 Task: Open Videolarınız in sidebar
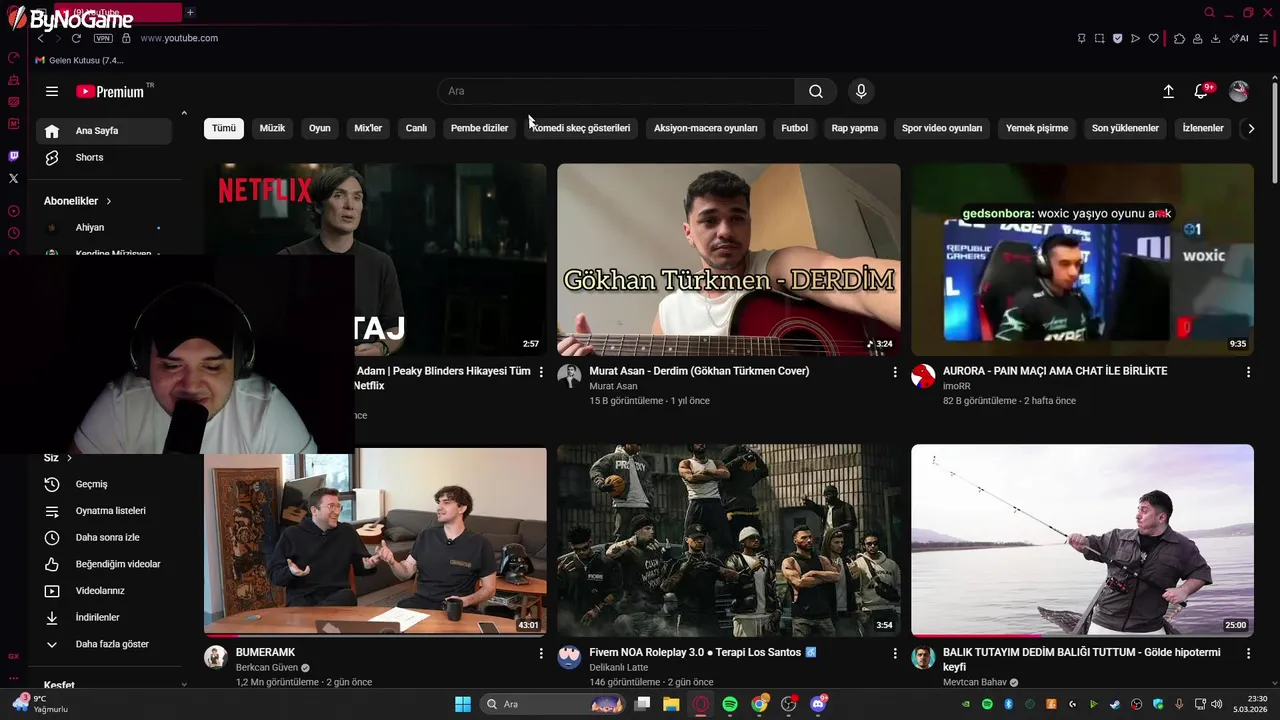(x=105, y=591)
